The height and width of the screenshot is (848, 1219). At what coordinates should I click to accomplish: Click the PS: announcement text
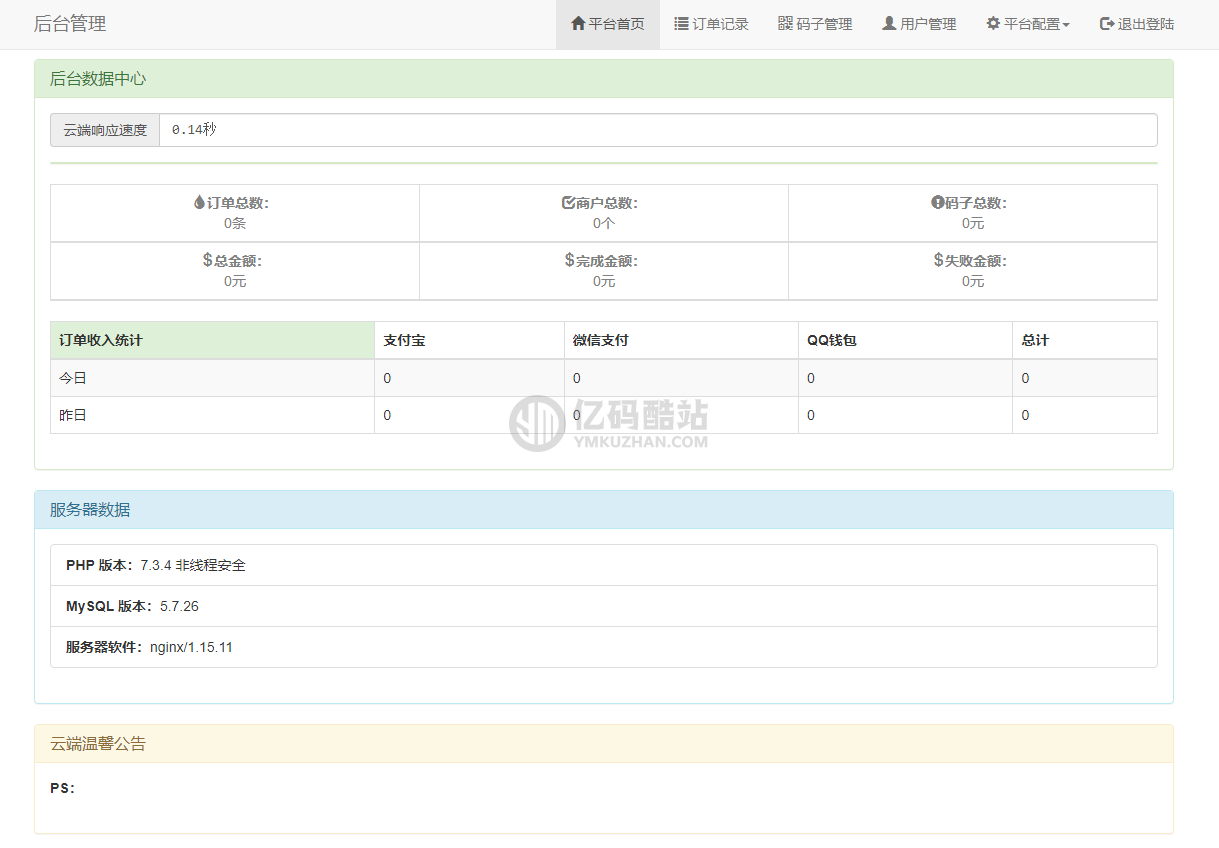click(x=62, y=788)
